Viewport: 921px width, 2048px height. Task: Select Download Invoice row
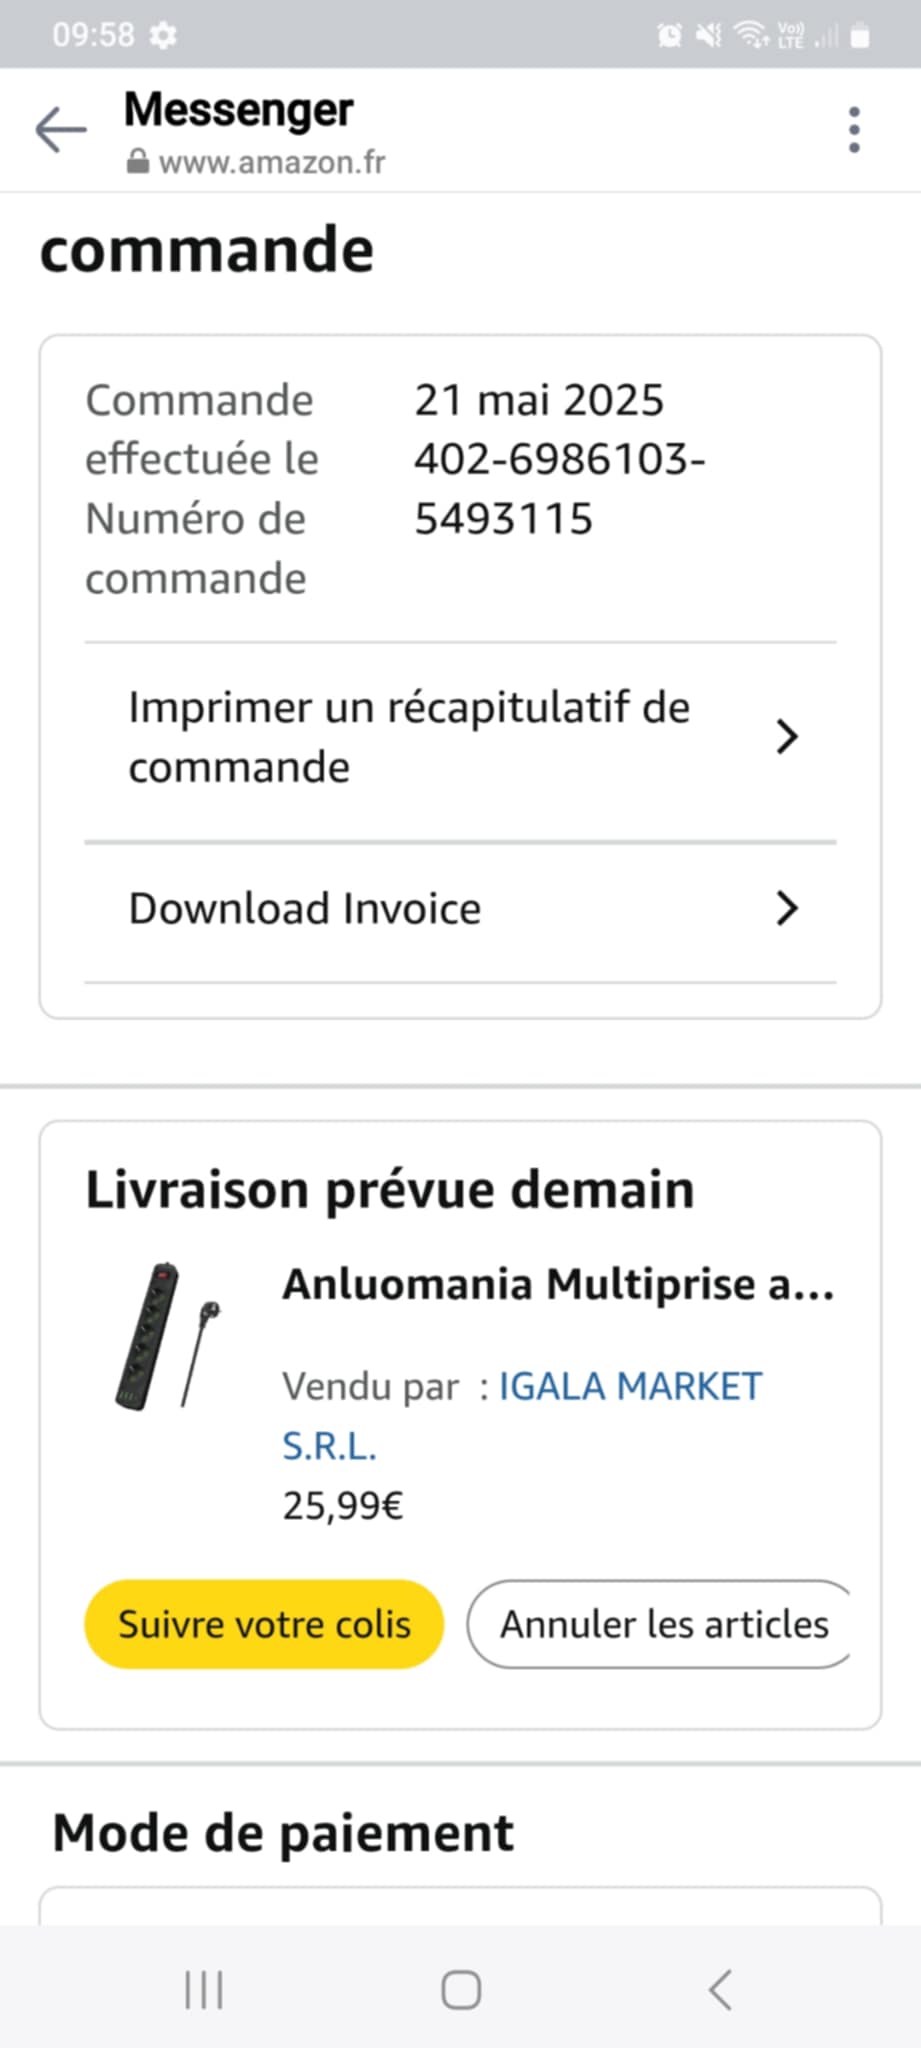coord(305,908)
